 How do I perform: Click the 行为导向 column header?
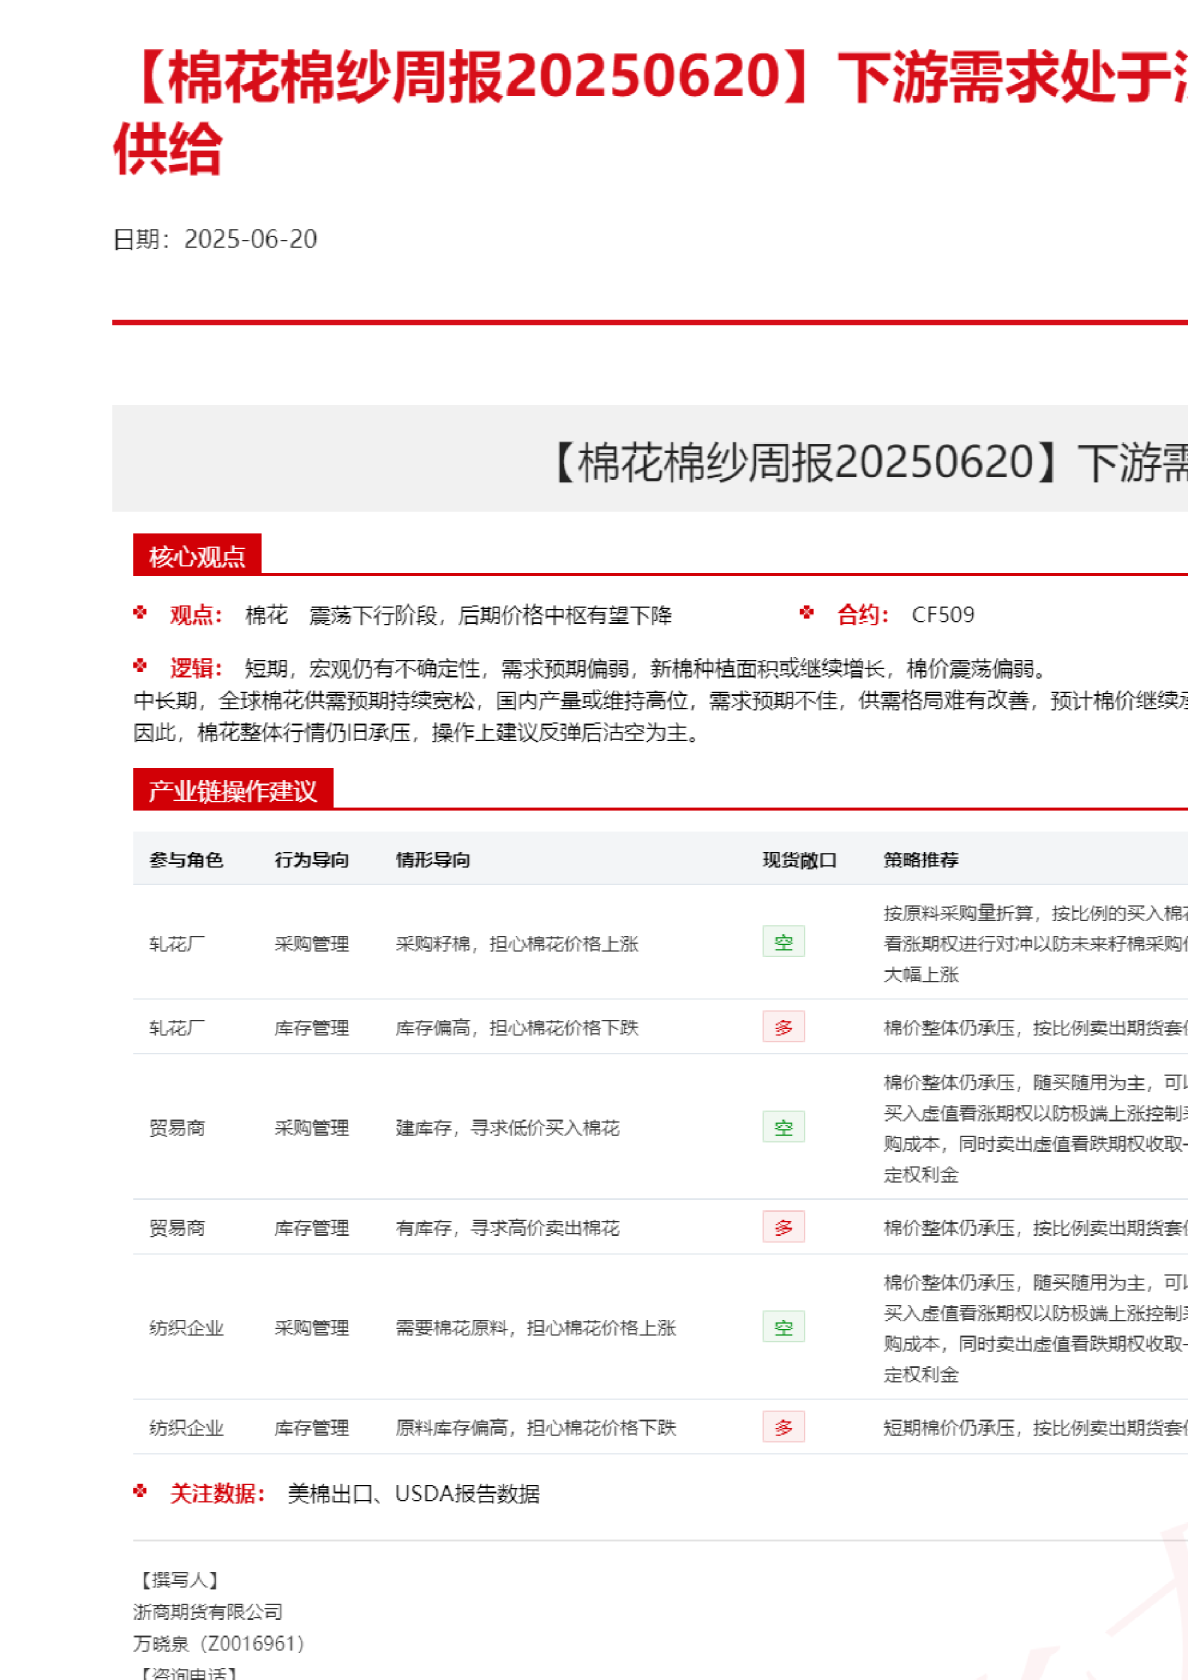[x=312, y=860]
